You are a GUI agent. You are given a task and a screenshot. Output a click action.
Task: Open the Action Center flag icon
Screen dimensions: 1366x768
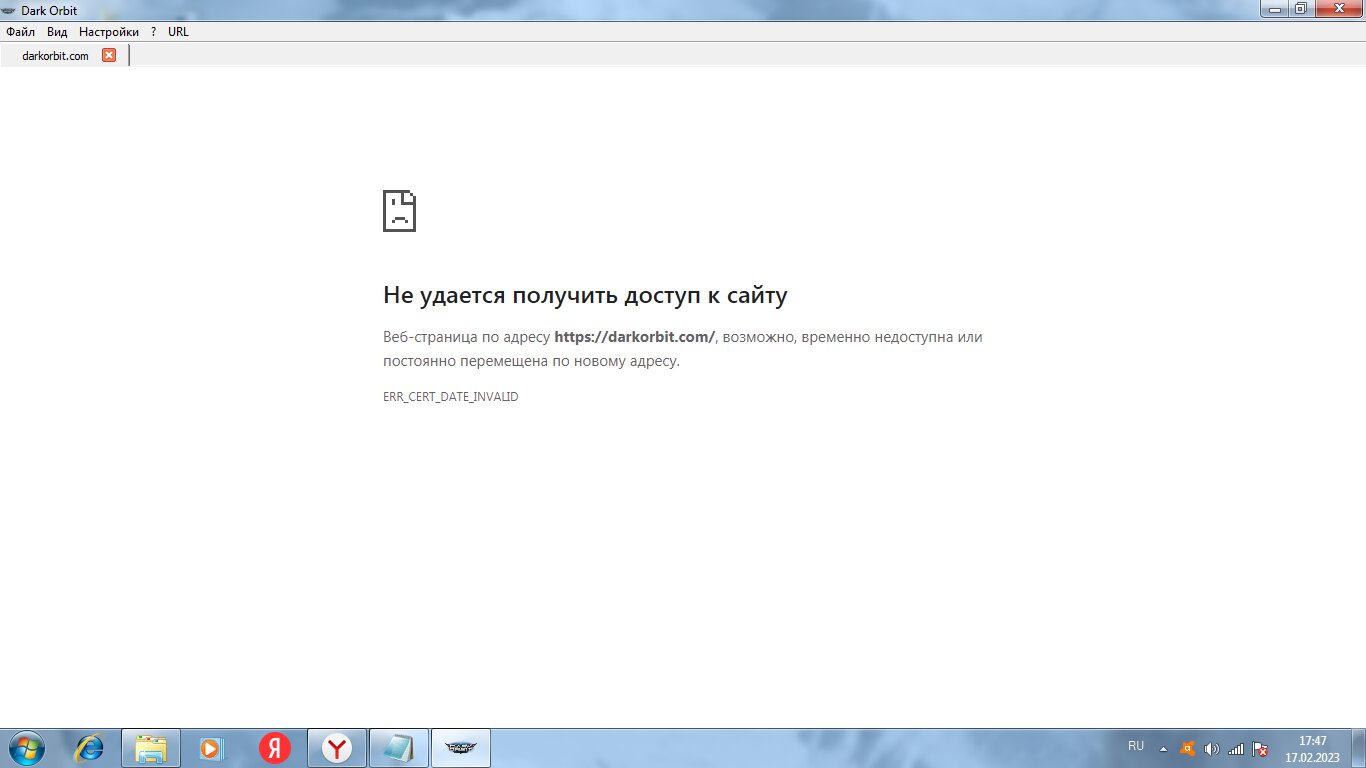click(x=1261, y=748)
